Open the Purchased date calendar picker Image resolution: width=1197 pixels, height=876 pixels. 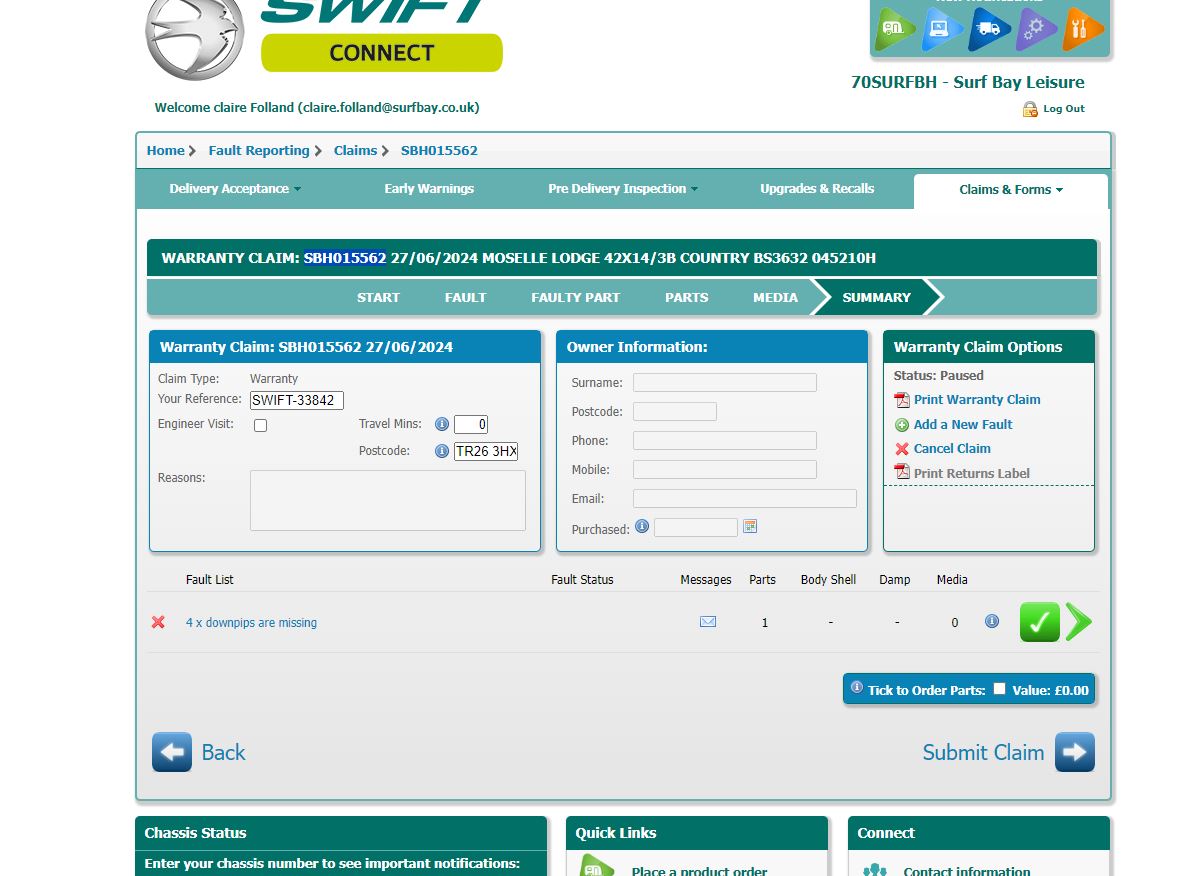pos(750,527)
